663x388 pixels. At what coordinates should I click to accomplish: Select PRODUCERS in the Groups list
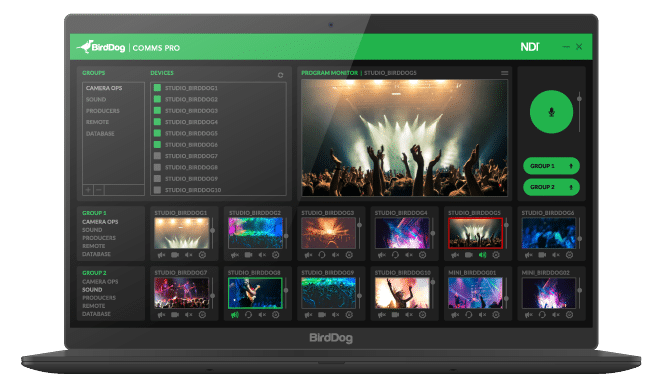(103, 111)
